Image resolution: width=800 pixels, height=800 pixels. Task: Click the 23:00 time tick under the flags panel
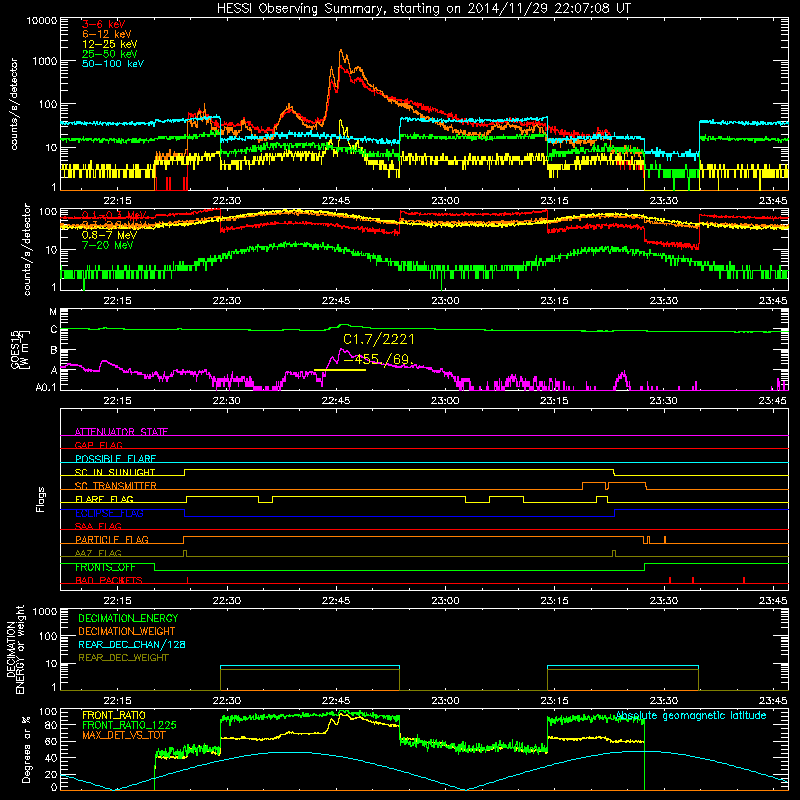point(445,601)
